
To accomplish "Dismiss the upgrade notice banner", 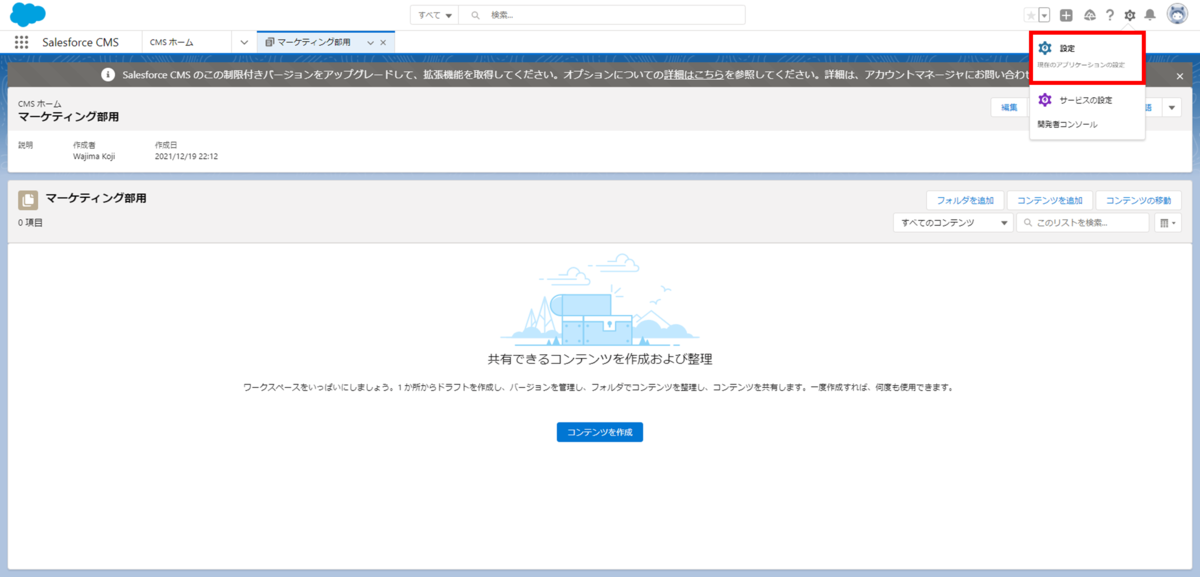I will tap(1180, 75).
